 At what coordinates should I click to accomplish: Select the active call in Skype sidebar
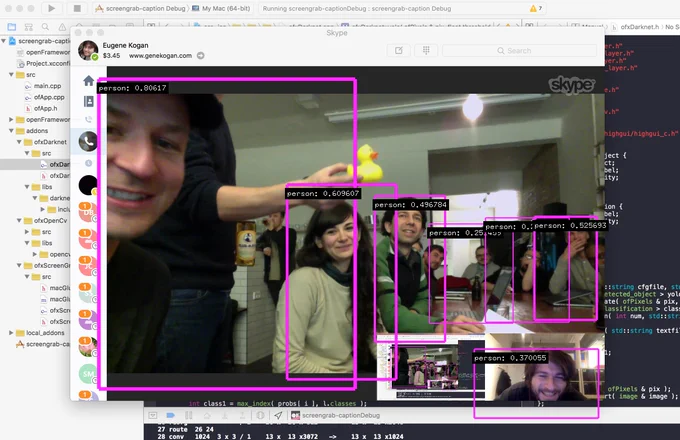point(88,141)
